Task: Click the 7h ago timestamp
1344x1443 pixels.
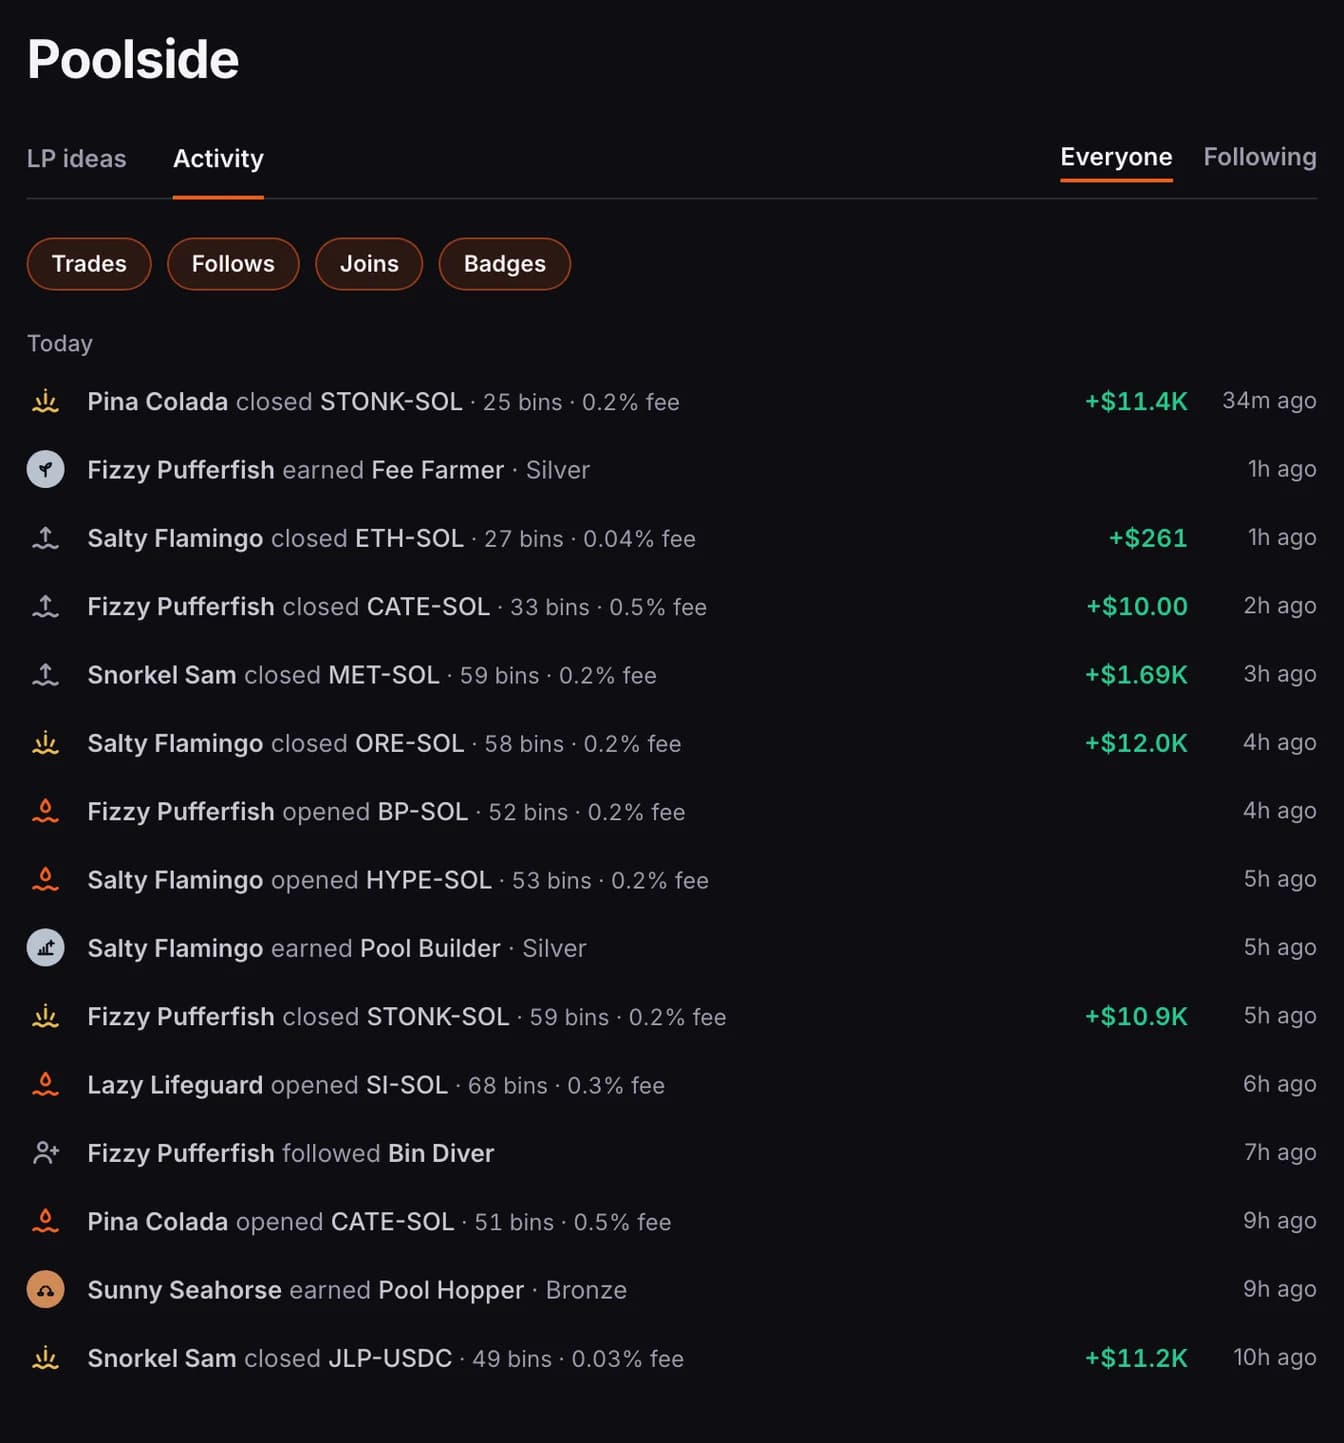Action: click(x=1280, y=1152)
